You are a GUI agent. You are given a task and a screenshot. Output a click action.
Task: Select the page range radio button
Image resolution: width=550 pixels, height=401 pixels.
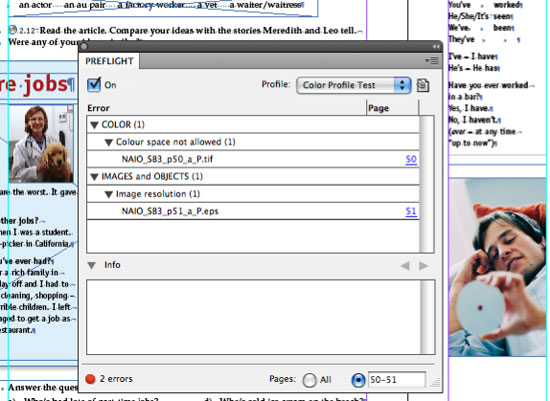click(358, 380)
